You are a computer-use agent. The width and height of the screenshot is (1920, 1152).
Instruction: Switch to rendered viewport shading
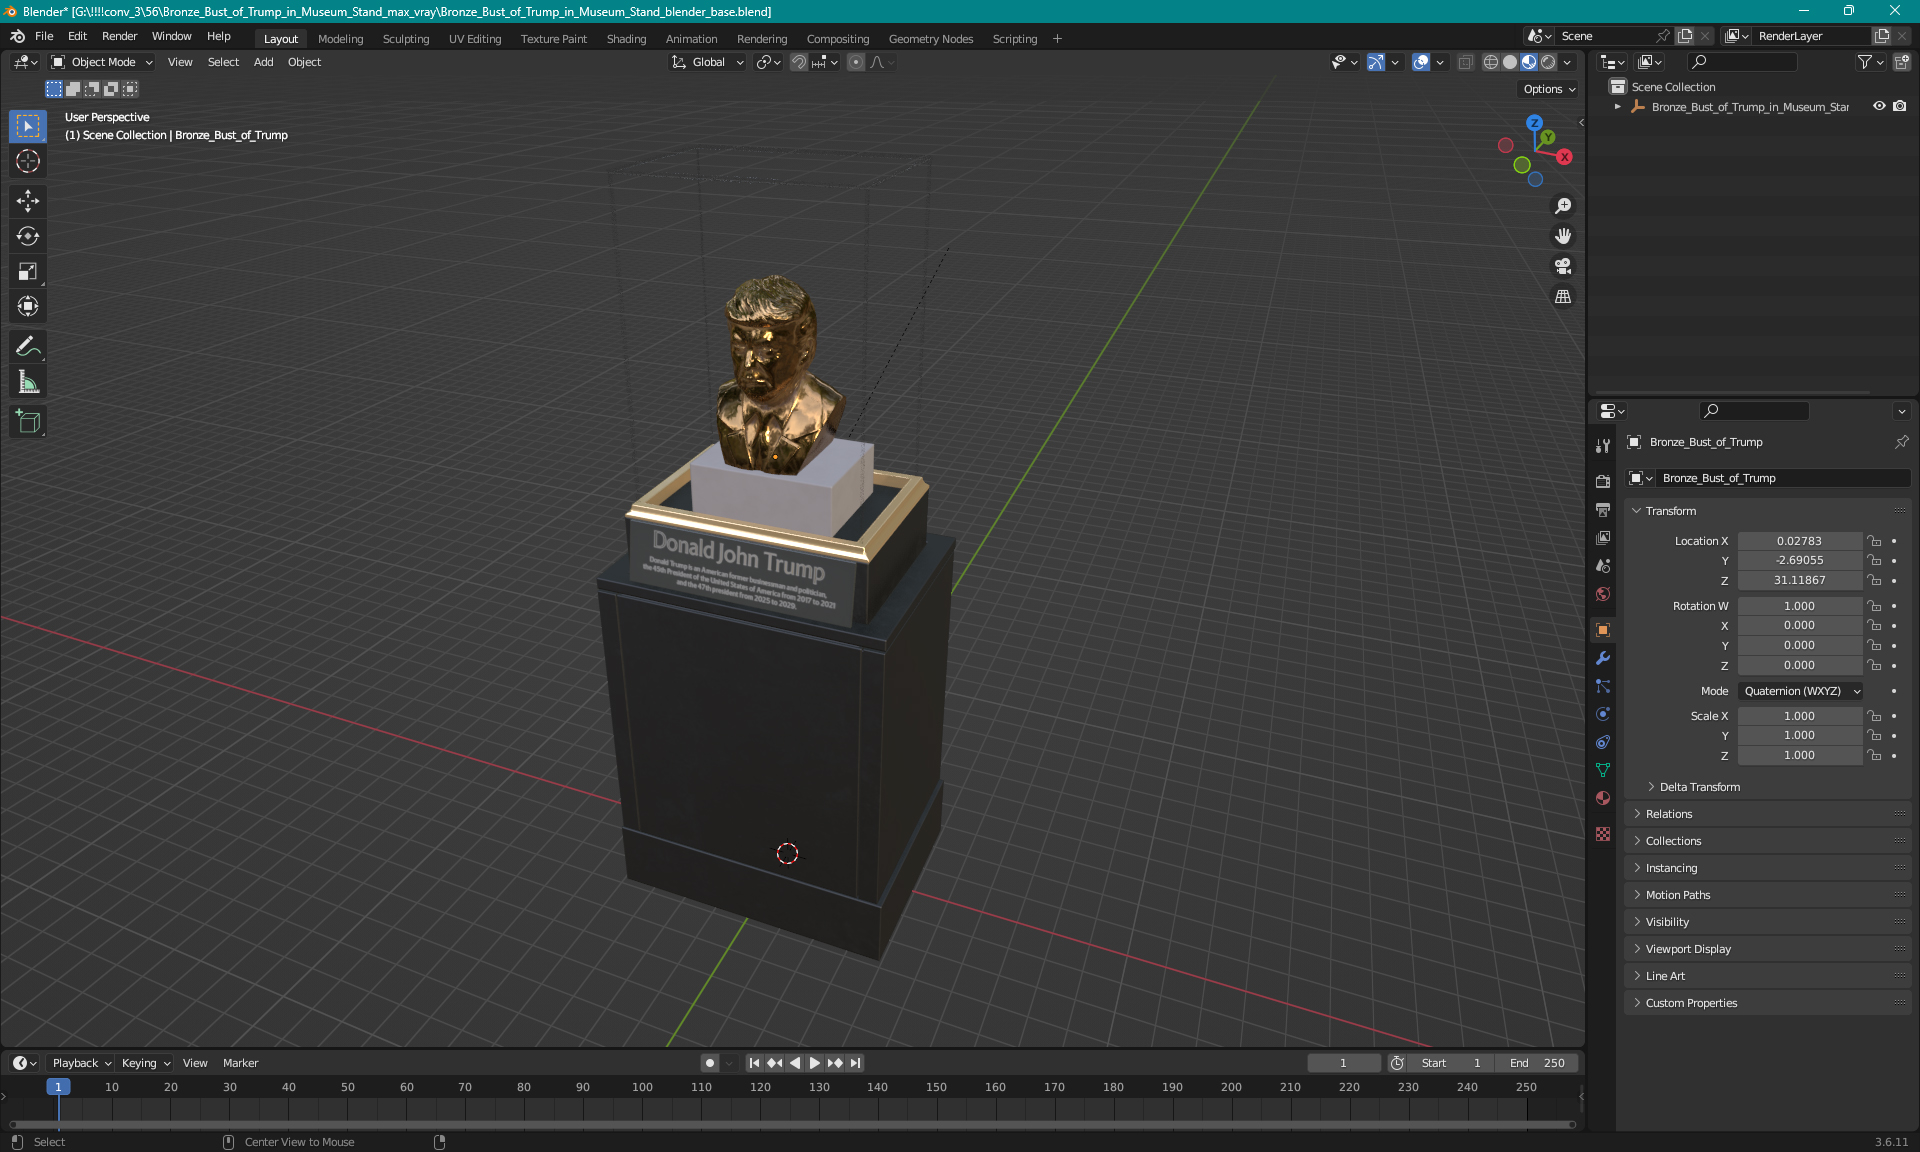click(x=1548, y=62)
